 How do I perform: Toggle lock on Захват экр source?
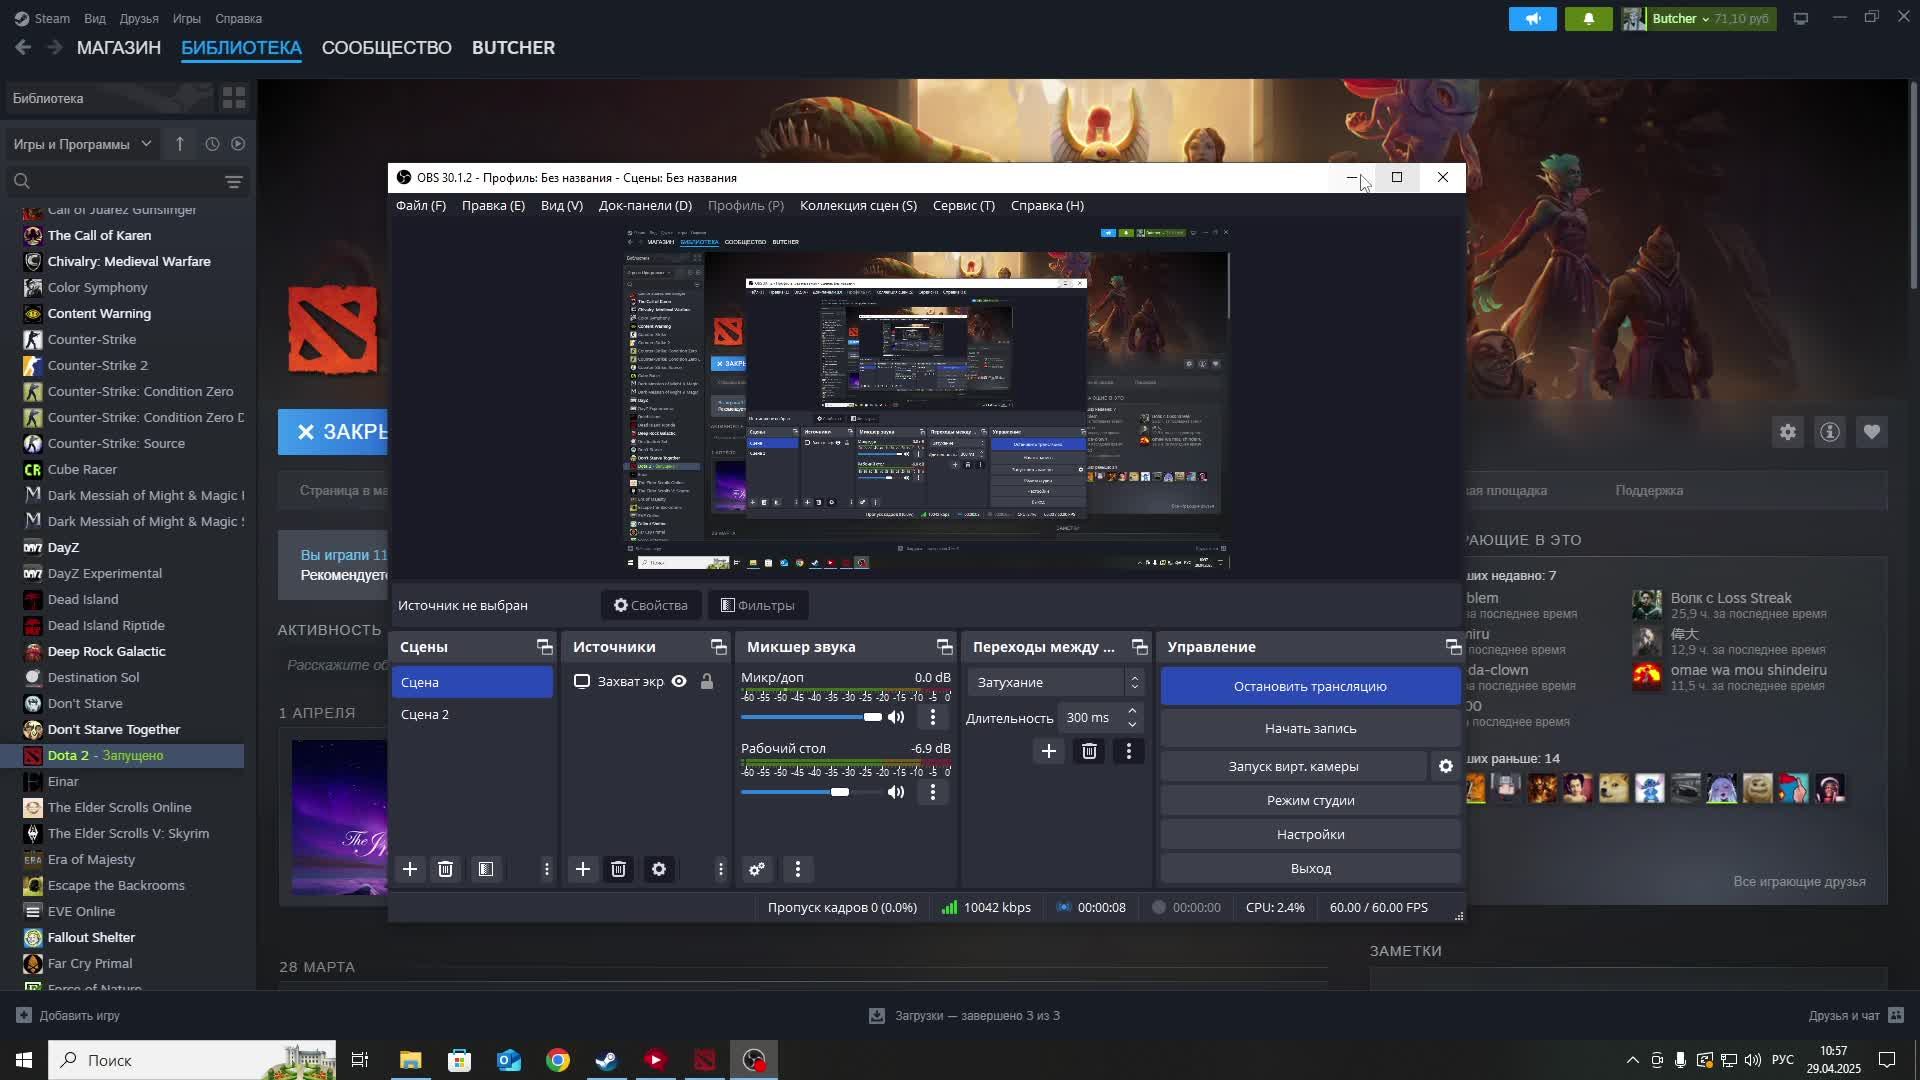pyautogui.click(x=707, y=682)
